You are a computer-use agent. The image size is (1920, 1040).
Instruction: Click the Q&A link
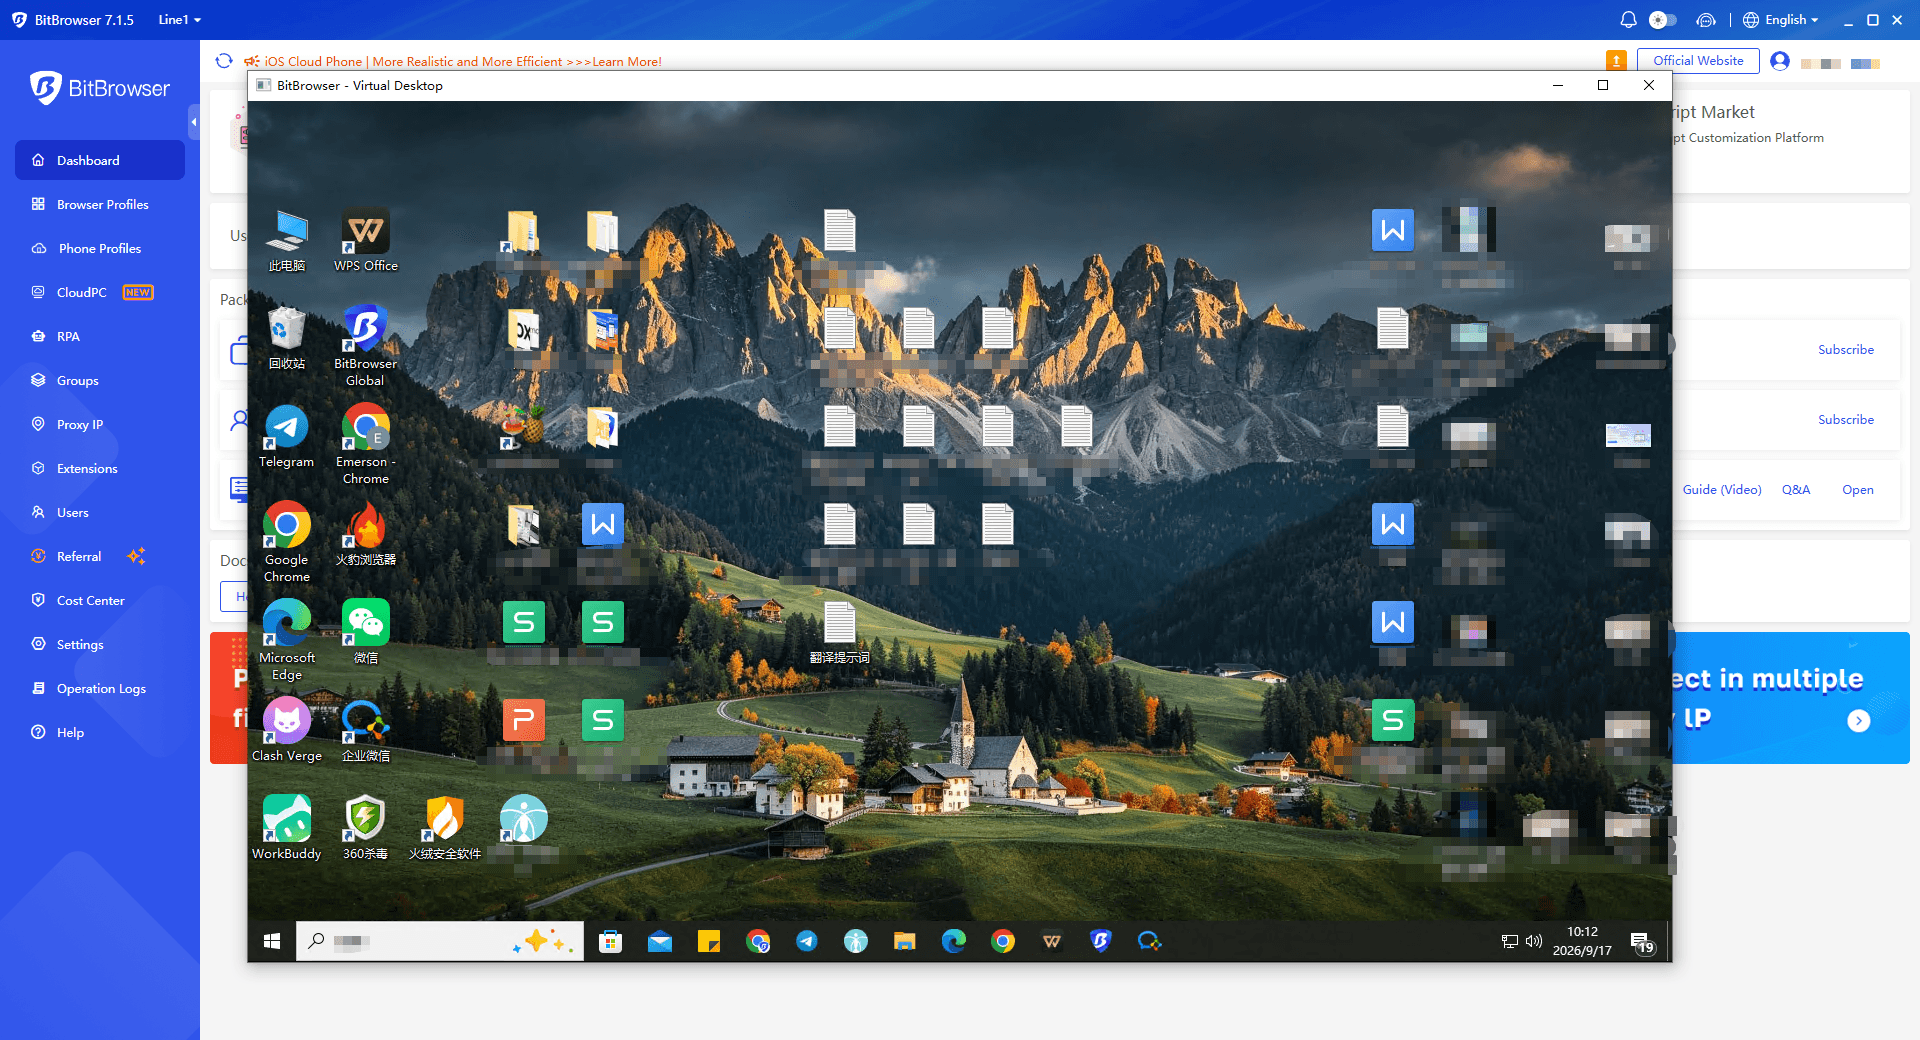[1796, 490]
